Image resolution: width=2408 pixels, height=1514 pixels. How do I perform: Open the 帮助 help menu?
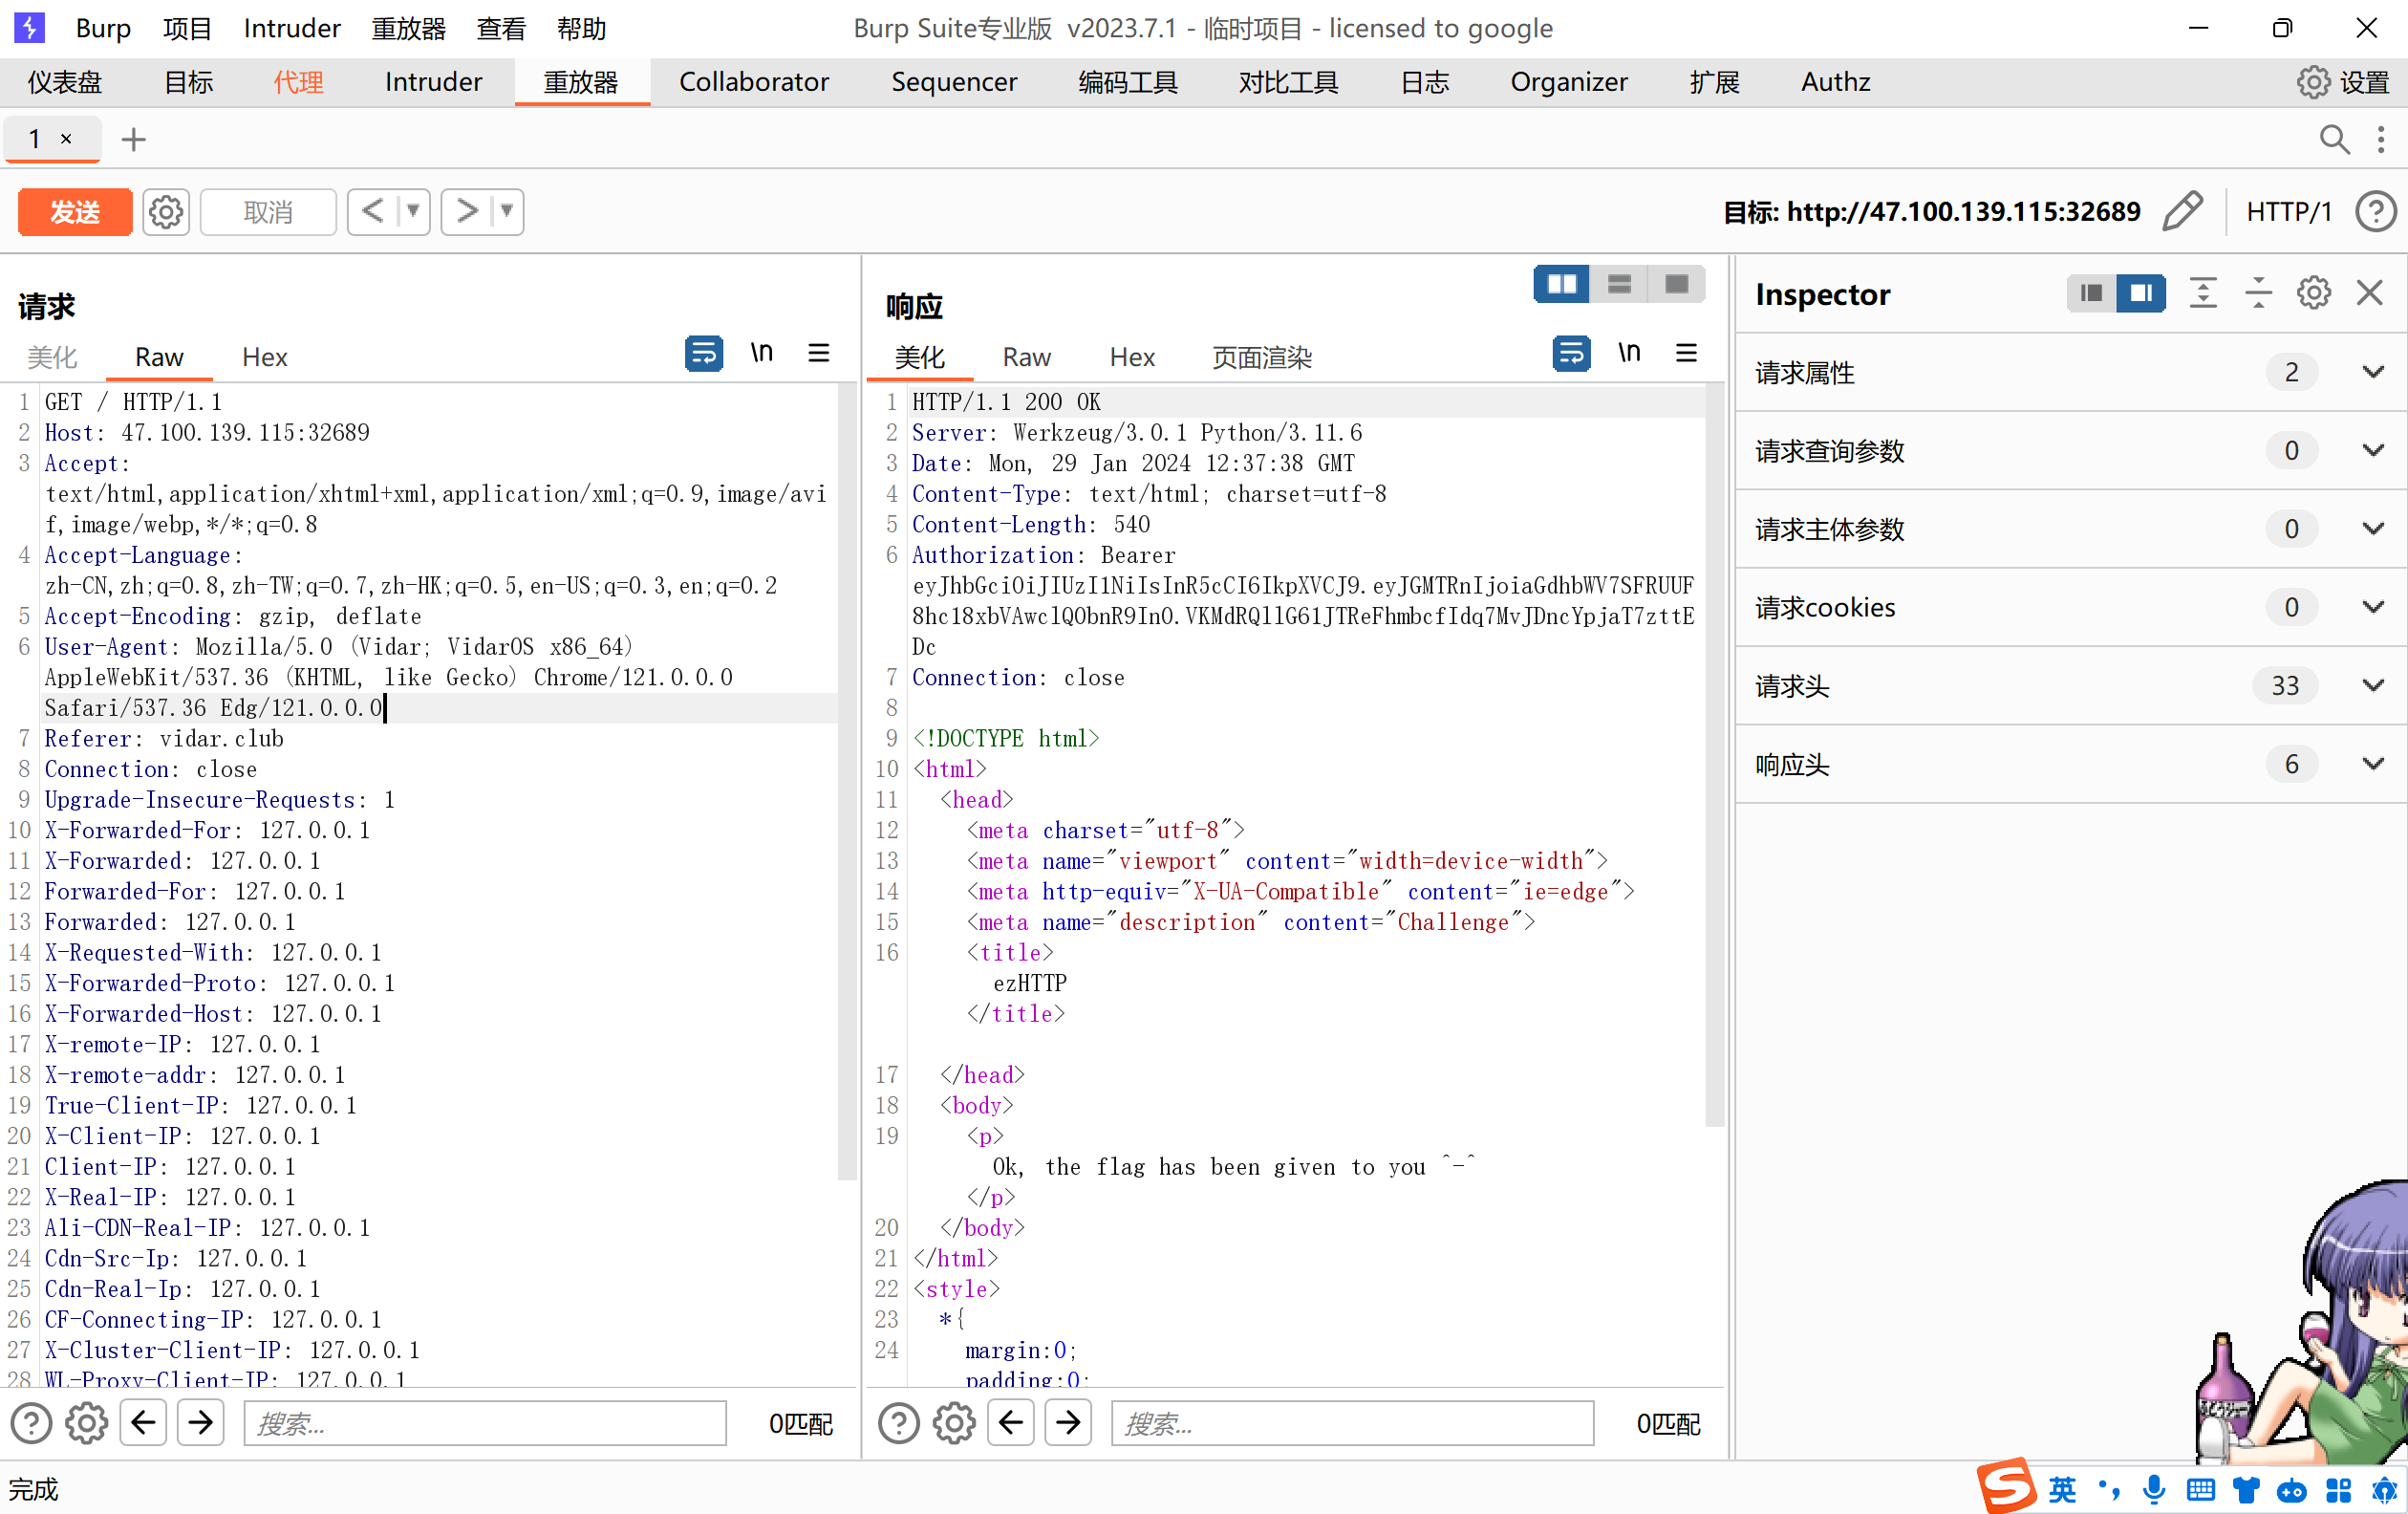click(x=581, y=28)
